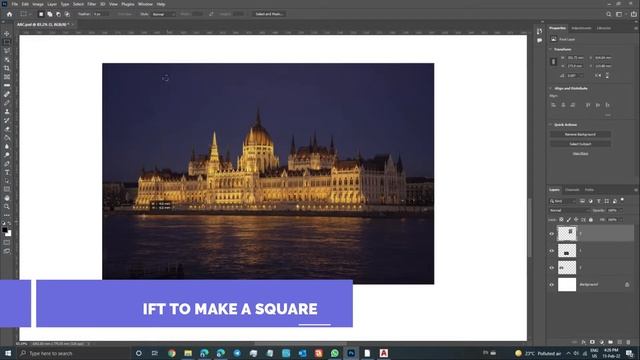Image resolution: width=640 pixels, height=360 pixels.
Task: Open the Windows Start menu
Action: tap(8, 353)
